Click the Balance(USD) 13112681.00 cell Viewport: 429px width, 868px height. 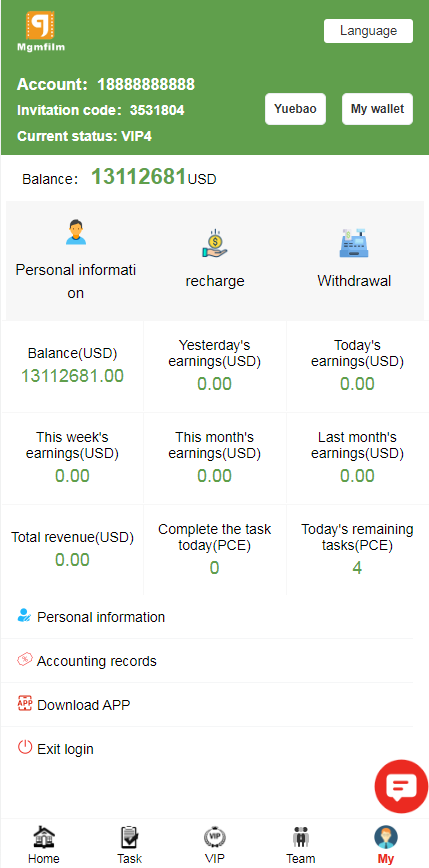point(72,366)
